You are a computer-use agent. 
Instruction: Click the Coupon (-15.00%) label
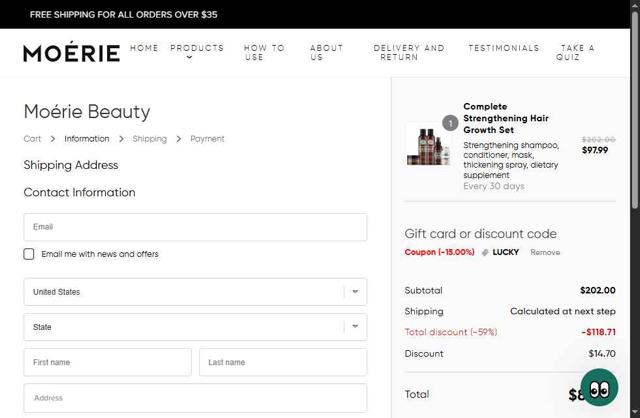[x=439, y=252]
